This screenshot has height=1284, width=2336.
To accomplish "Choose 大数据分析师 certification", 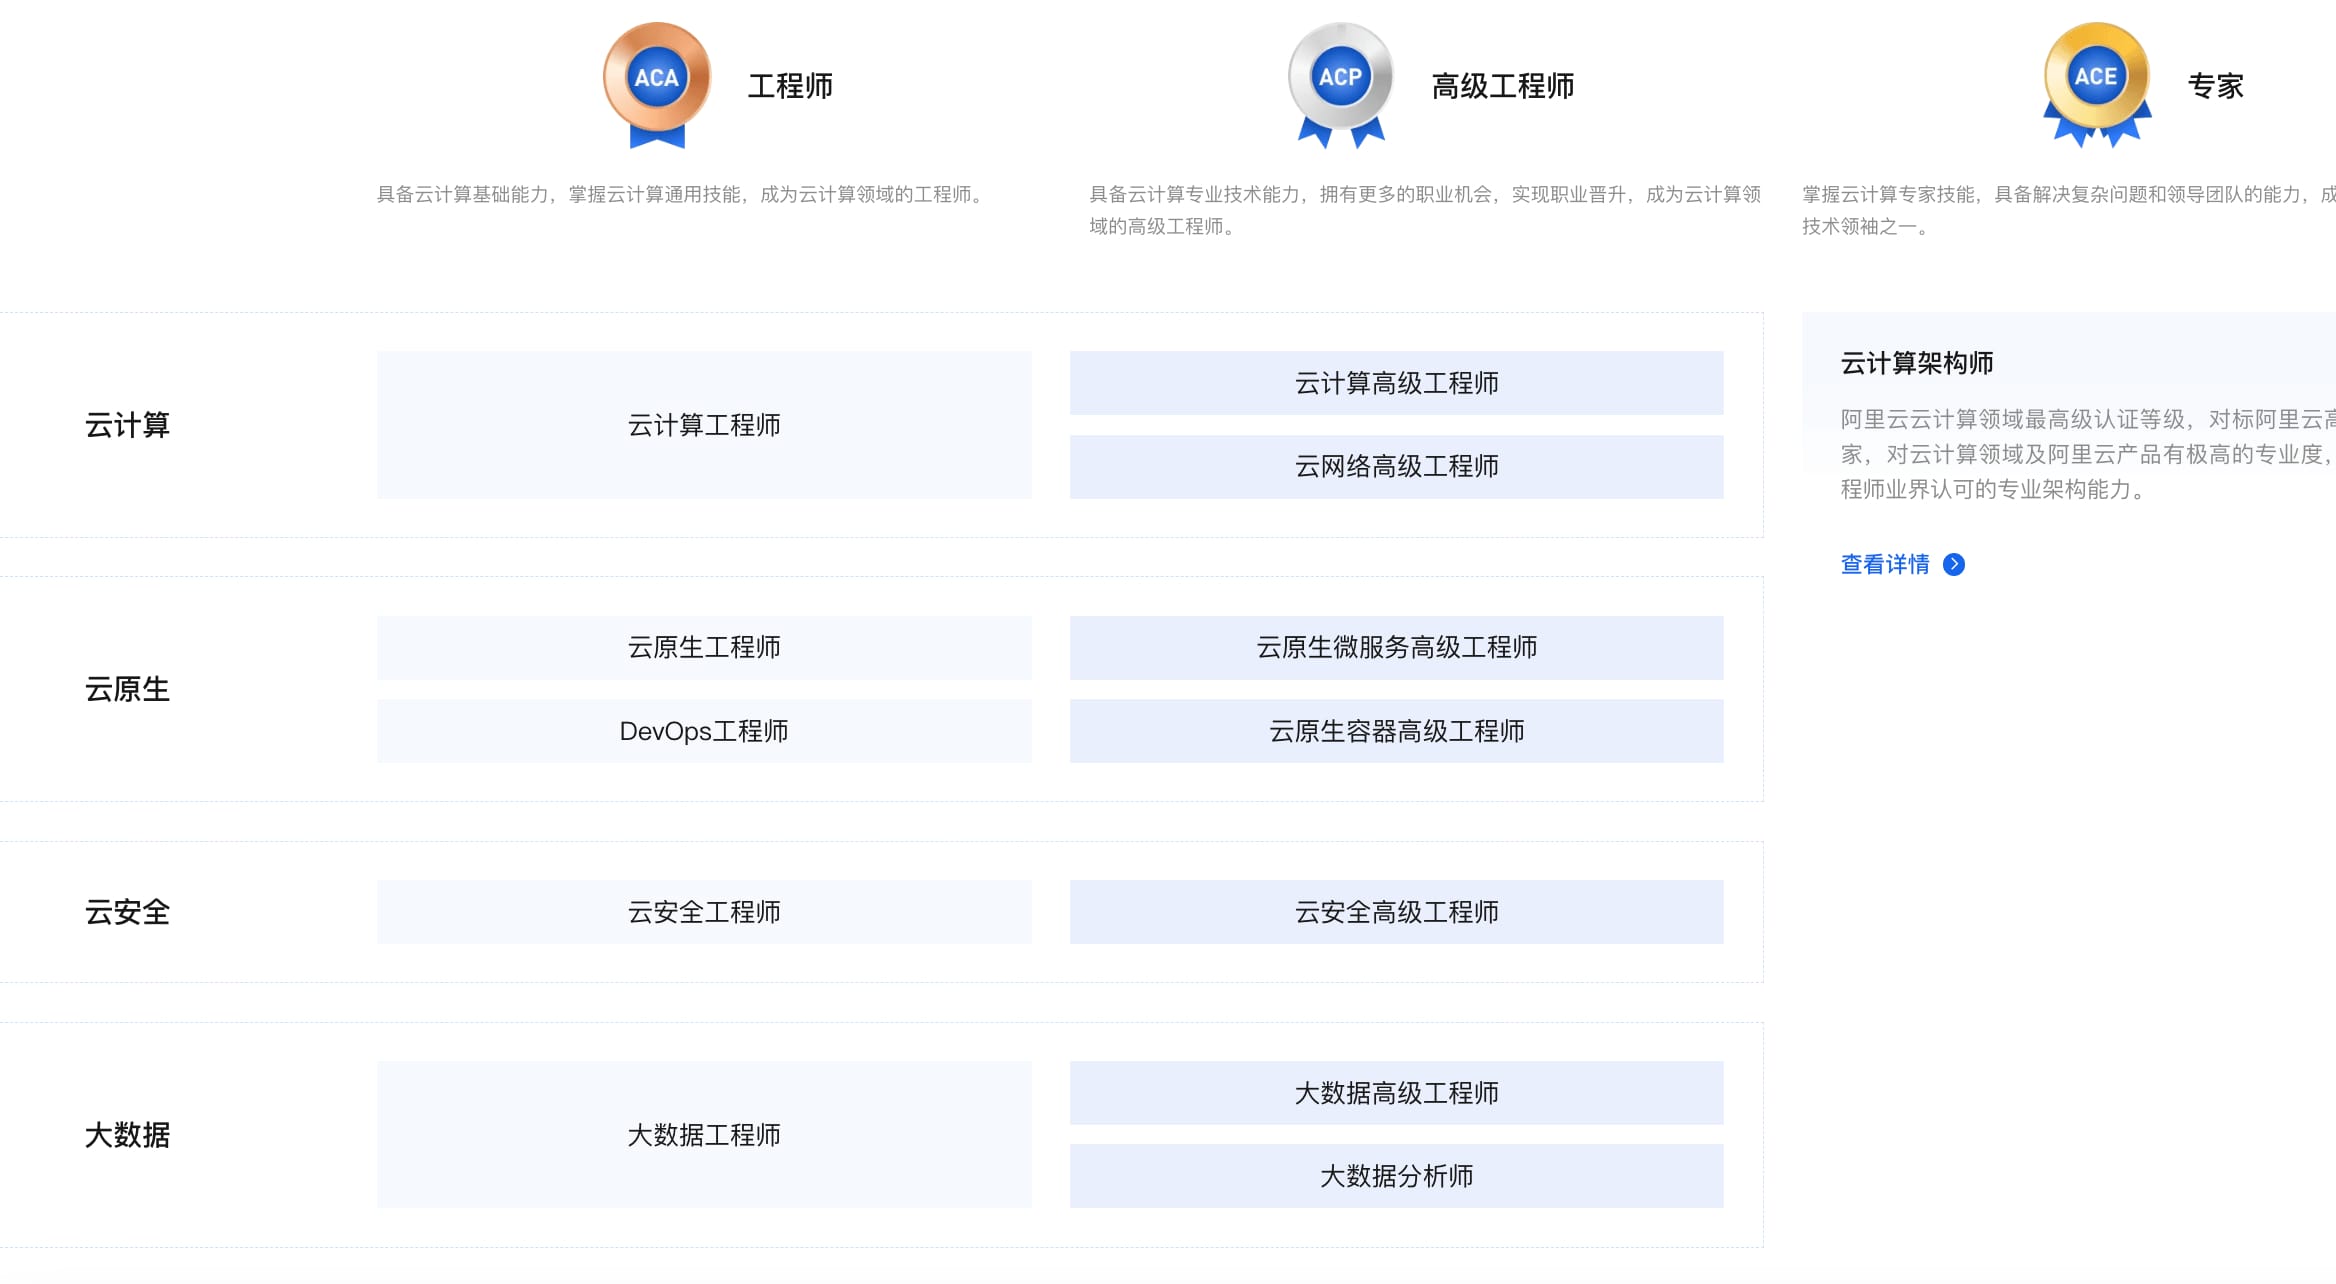I will [x=1397, y=1176].
